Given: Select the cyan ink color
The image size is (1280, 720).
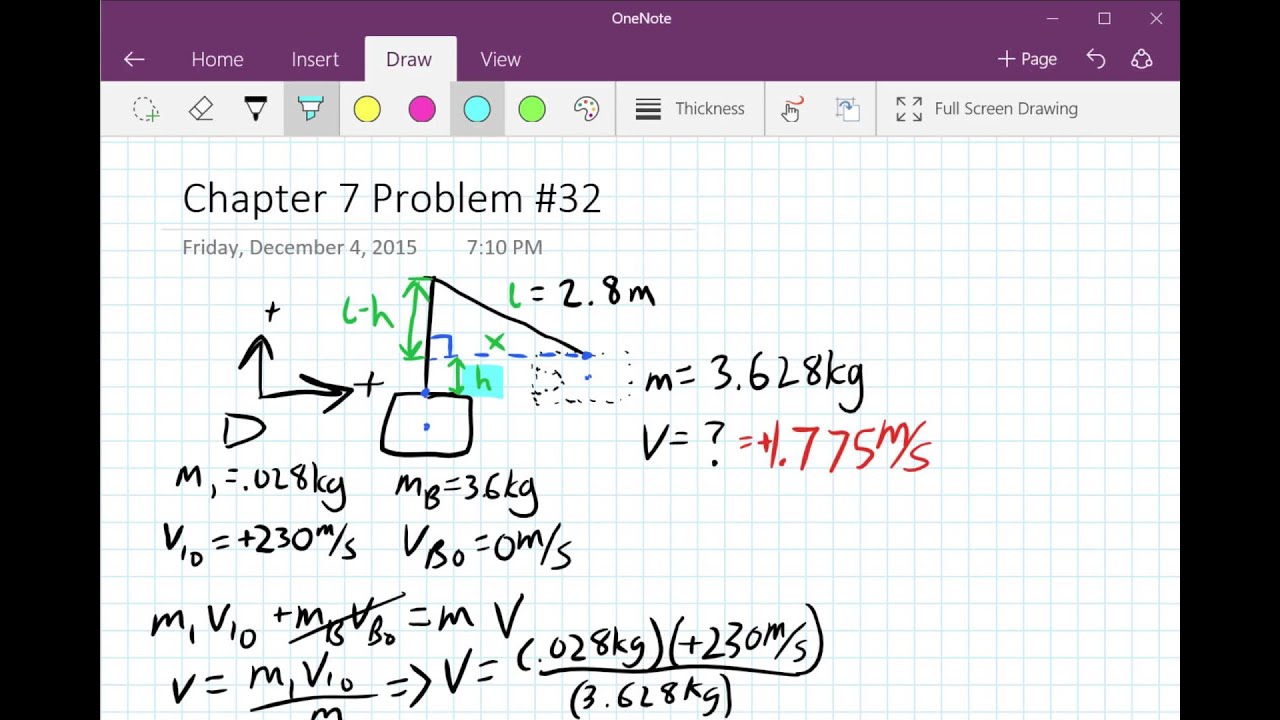Looking at the screenshot, I should pyautogui.click(x=477, y=109).
